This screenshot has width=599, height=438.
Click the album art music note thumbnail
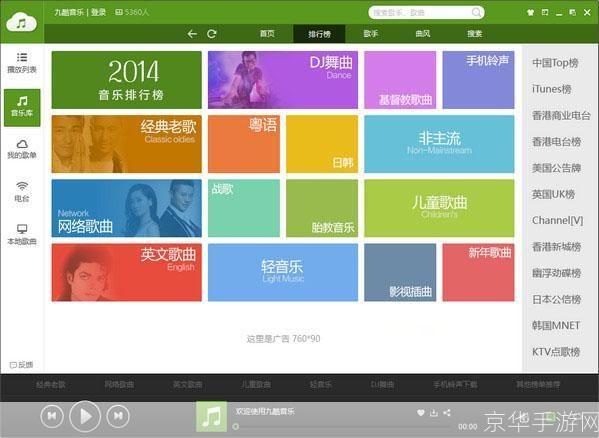coord(211,416)
